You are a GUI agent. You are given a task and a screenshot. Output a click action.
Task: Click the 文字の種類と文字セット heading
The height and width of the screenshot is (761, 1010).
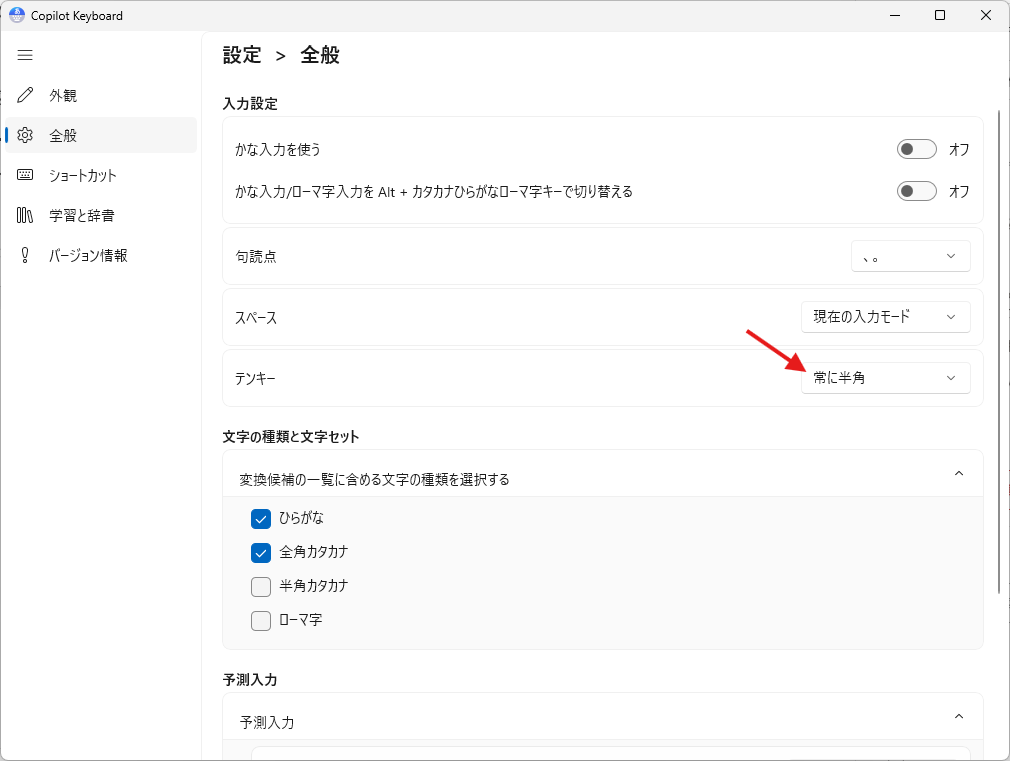(x=291, y=437)
